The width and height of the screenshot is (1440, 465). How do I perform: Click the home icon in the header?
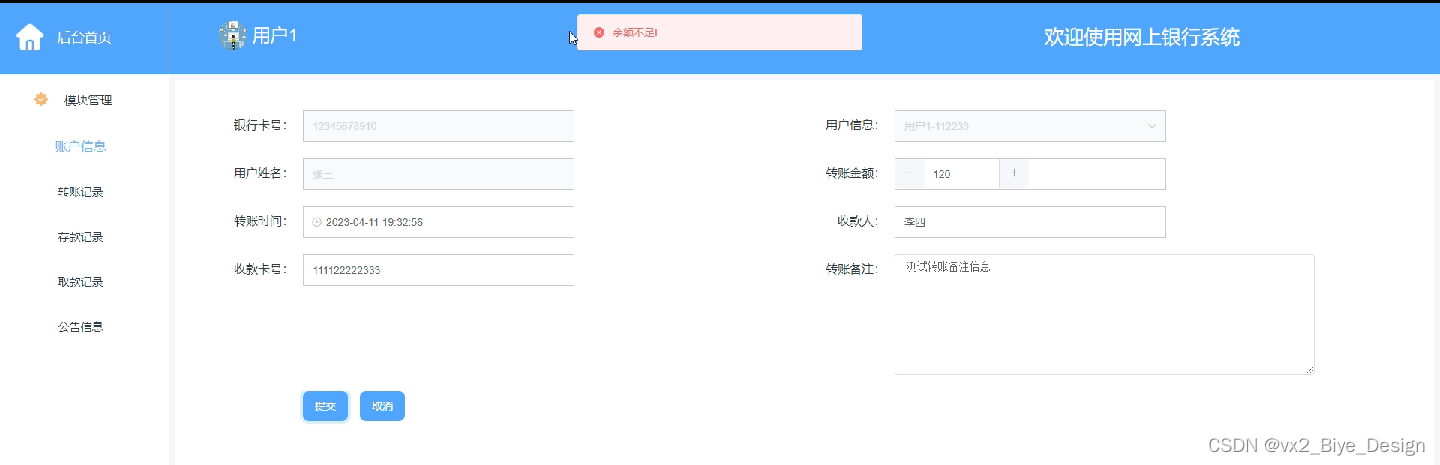(x=30, y=37)
